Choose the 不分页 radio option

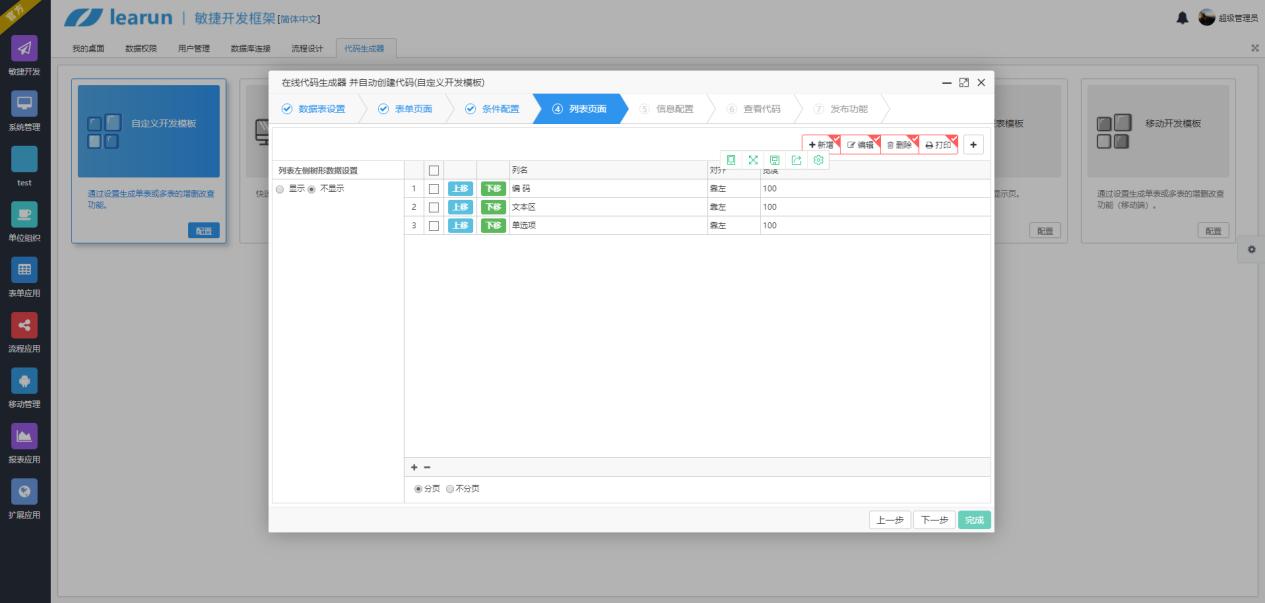450,489
